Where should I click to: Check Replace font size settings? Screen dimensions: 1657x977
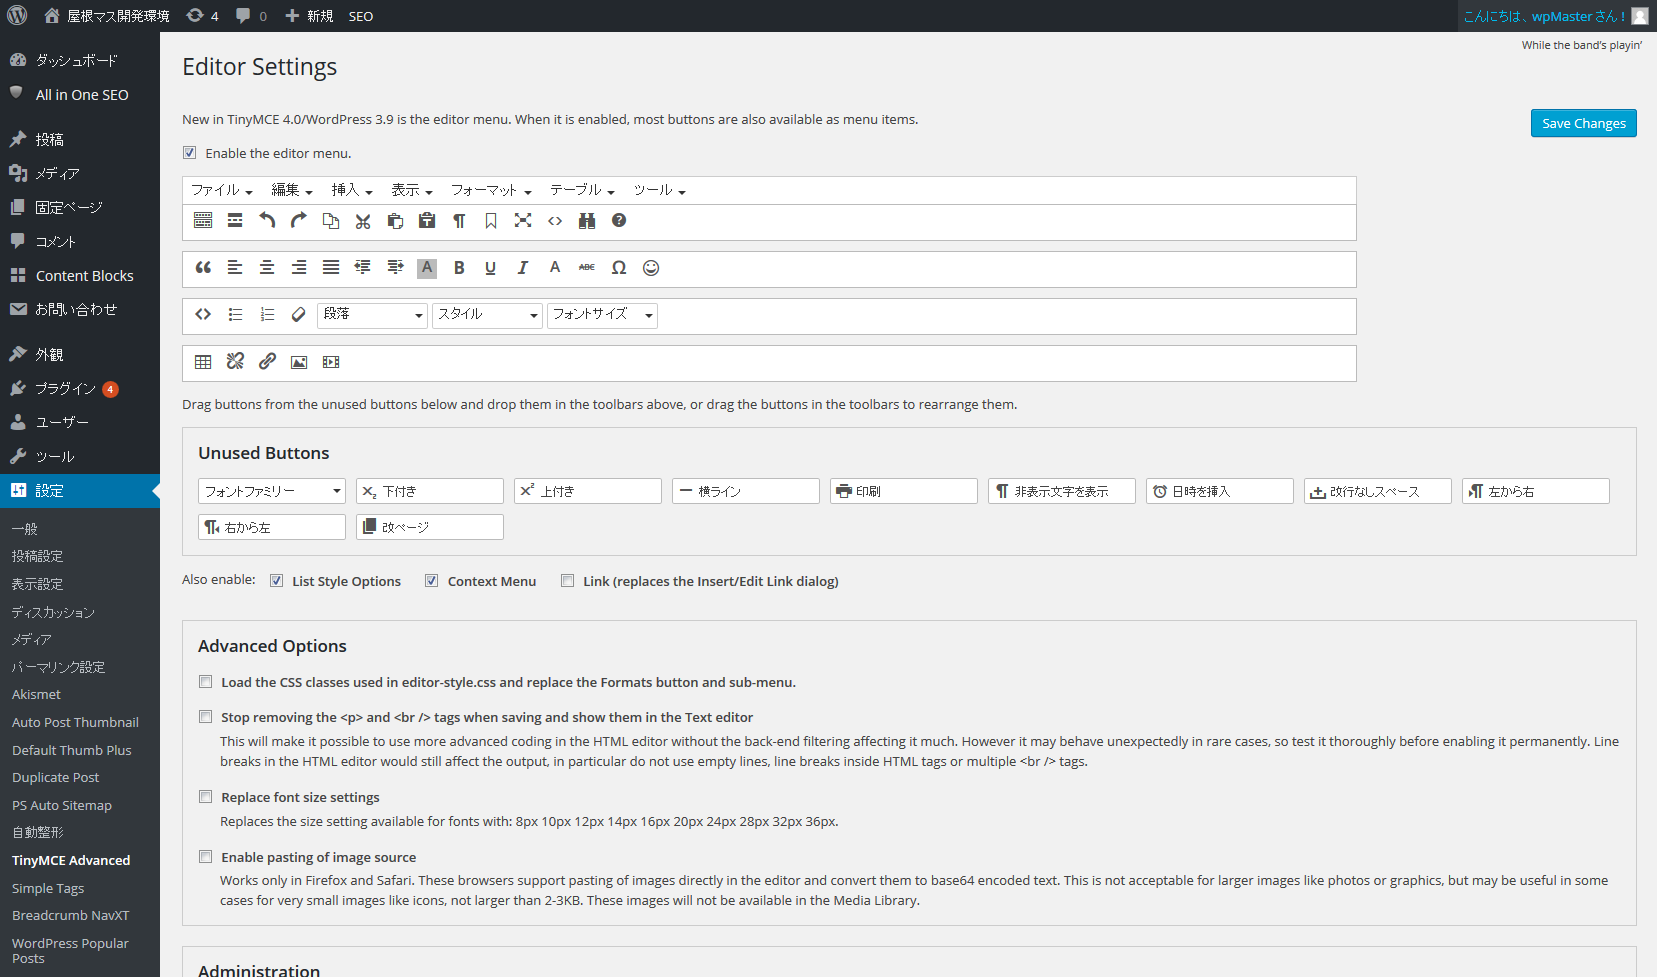point(205,797)
